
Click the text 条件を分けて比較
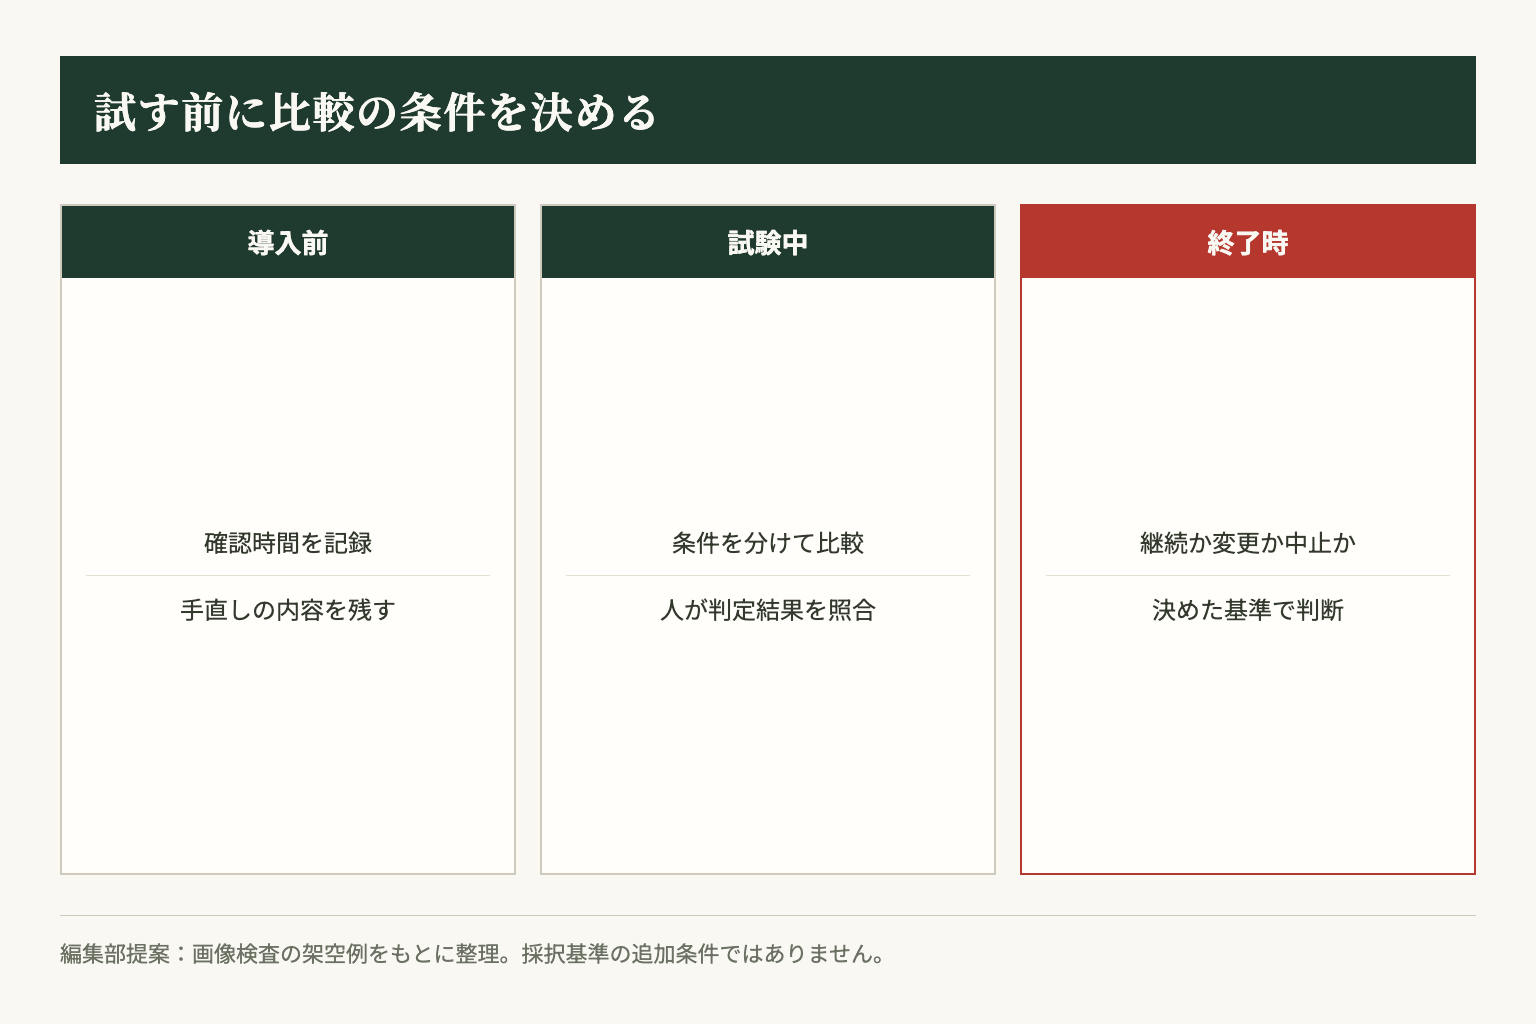[x=768, y=543]
